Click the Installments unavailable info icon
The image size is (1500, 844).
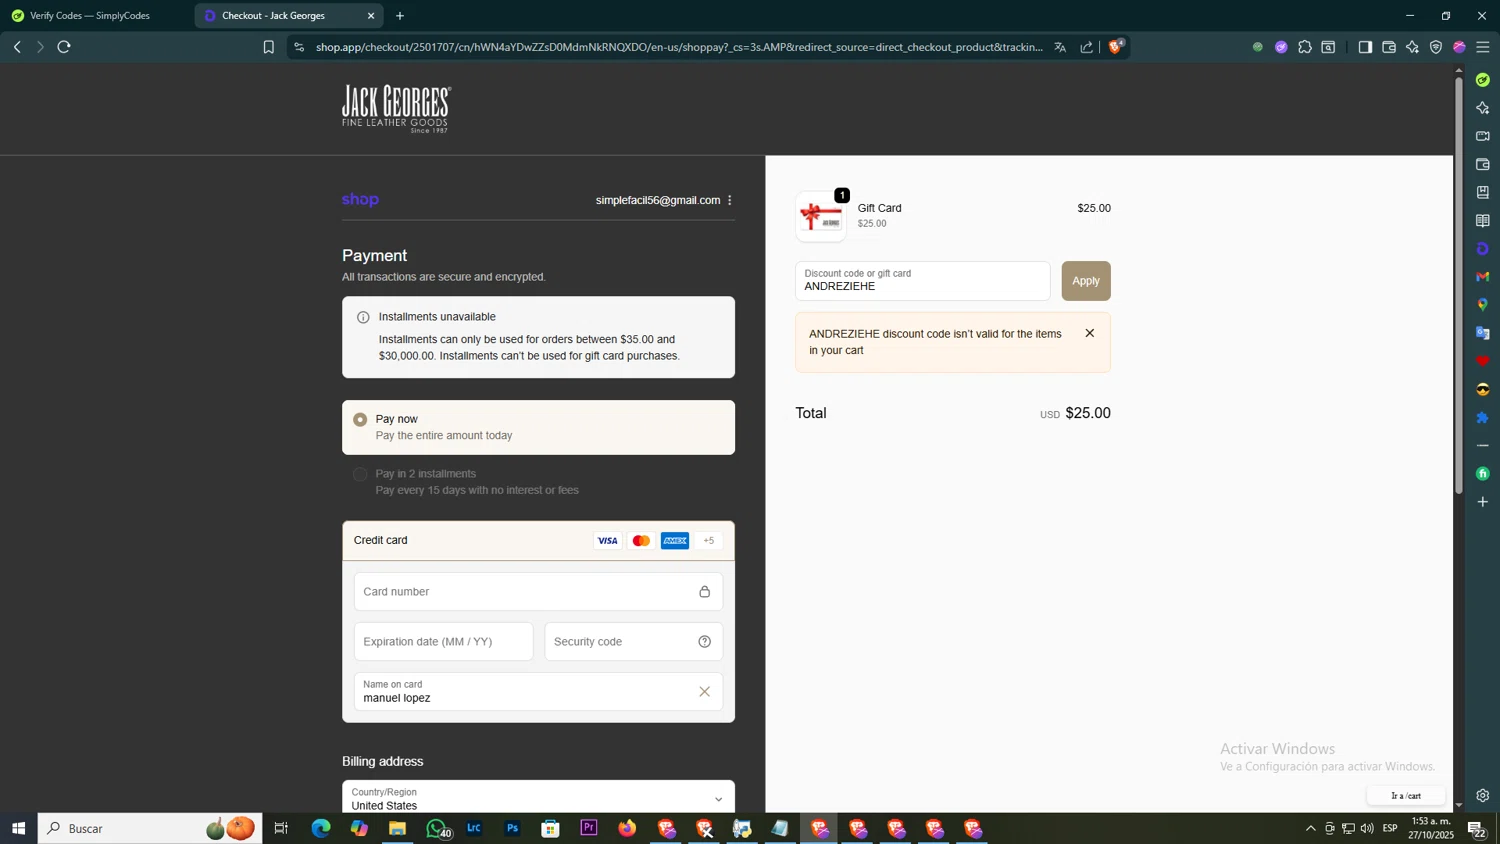pyautogui.click(x=363, y=317)
